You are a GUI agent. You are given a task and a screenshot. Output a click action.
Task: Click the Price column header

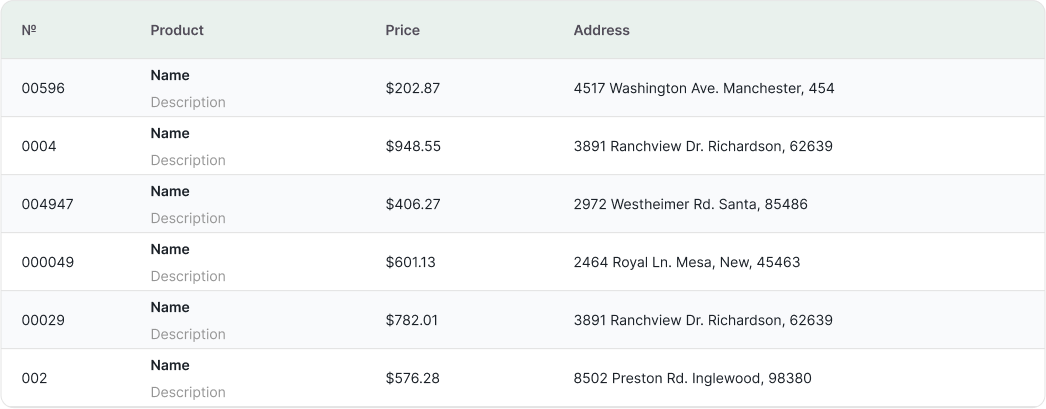coord(402,30)
